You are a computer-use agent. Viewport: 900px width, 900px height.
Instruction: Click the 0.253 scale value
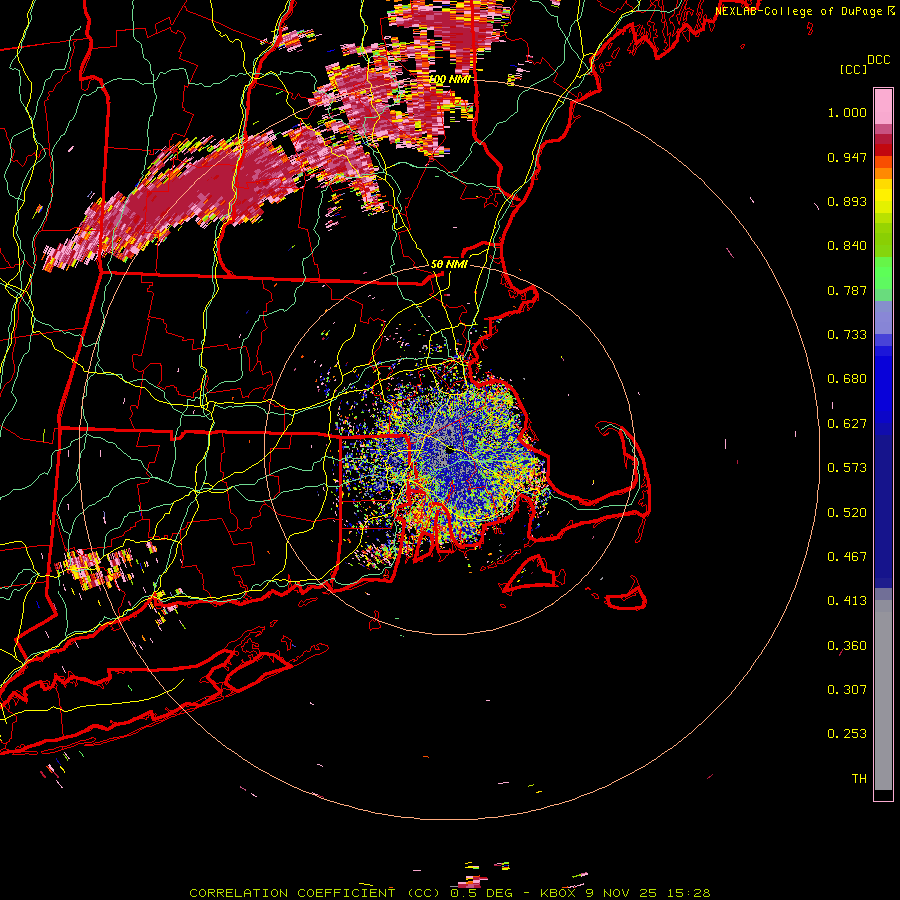tap(847, 734)
